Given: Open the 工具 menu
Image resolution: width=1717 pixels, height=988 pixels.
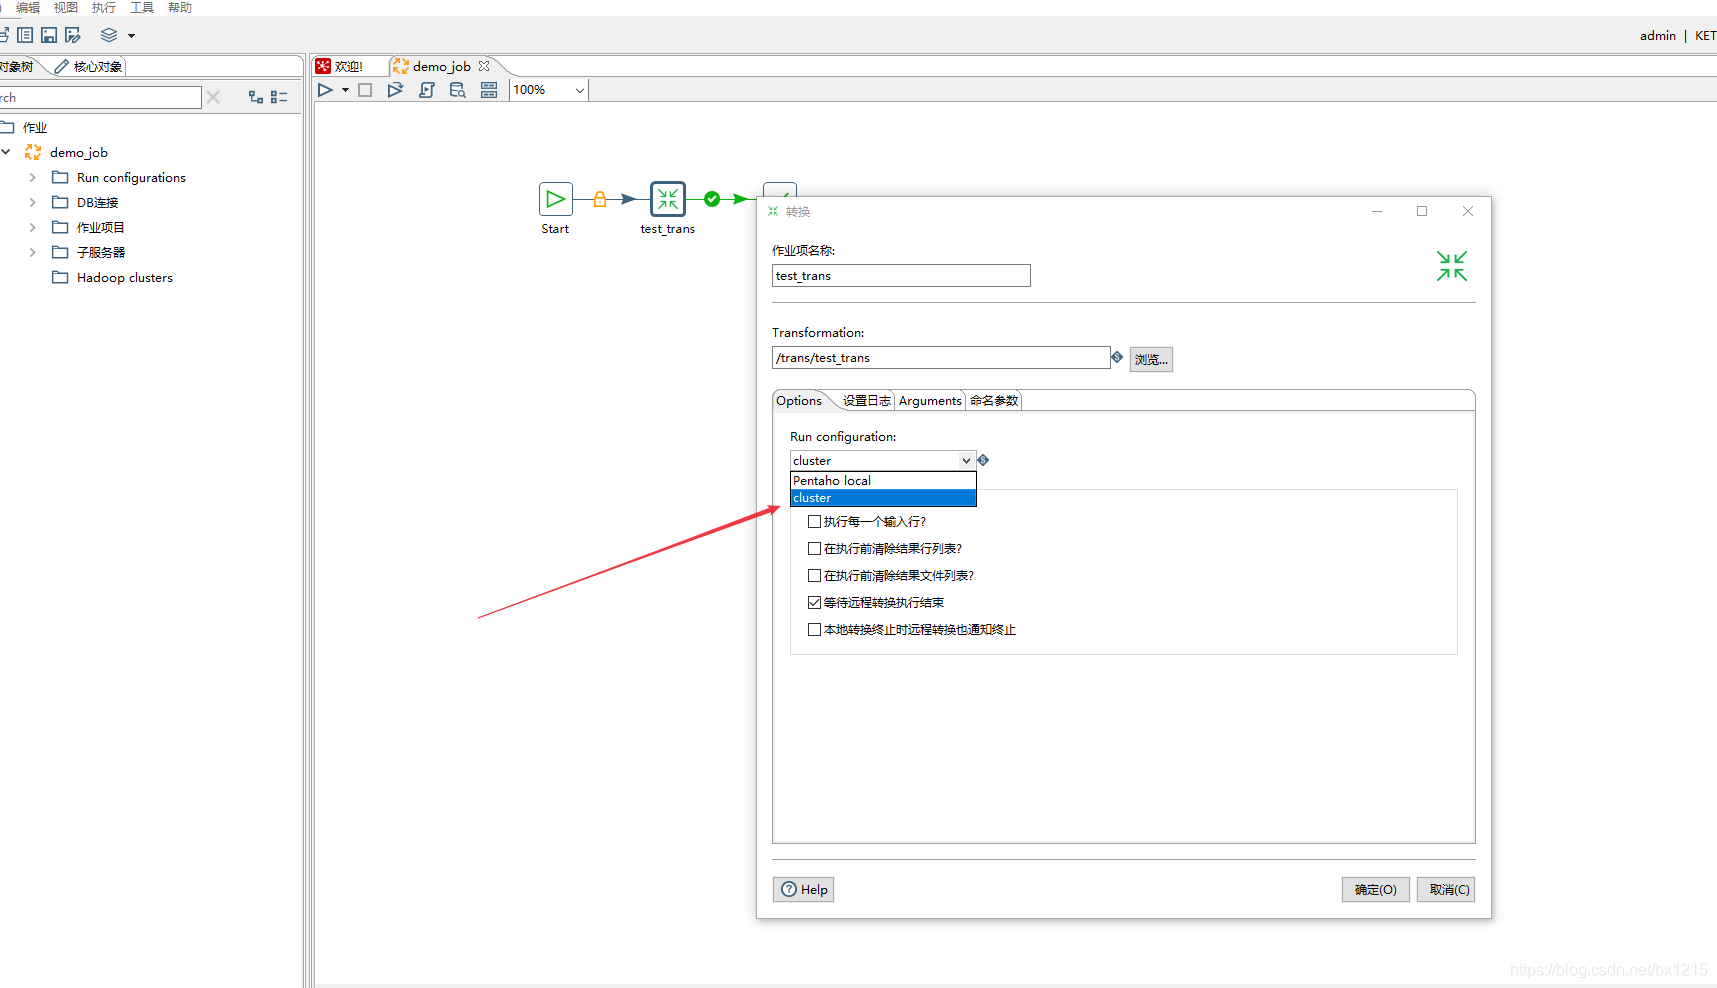Looking at the screenshot, I should point(142,8).
